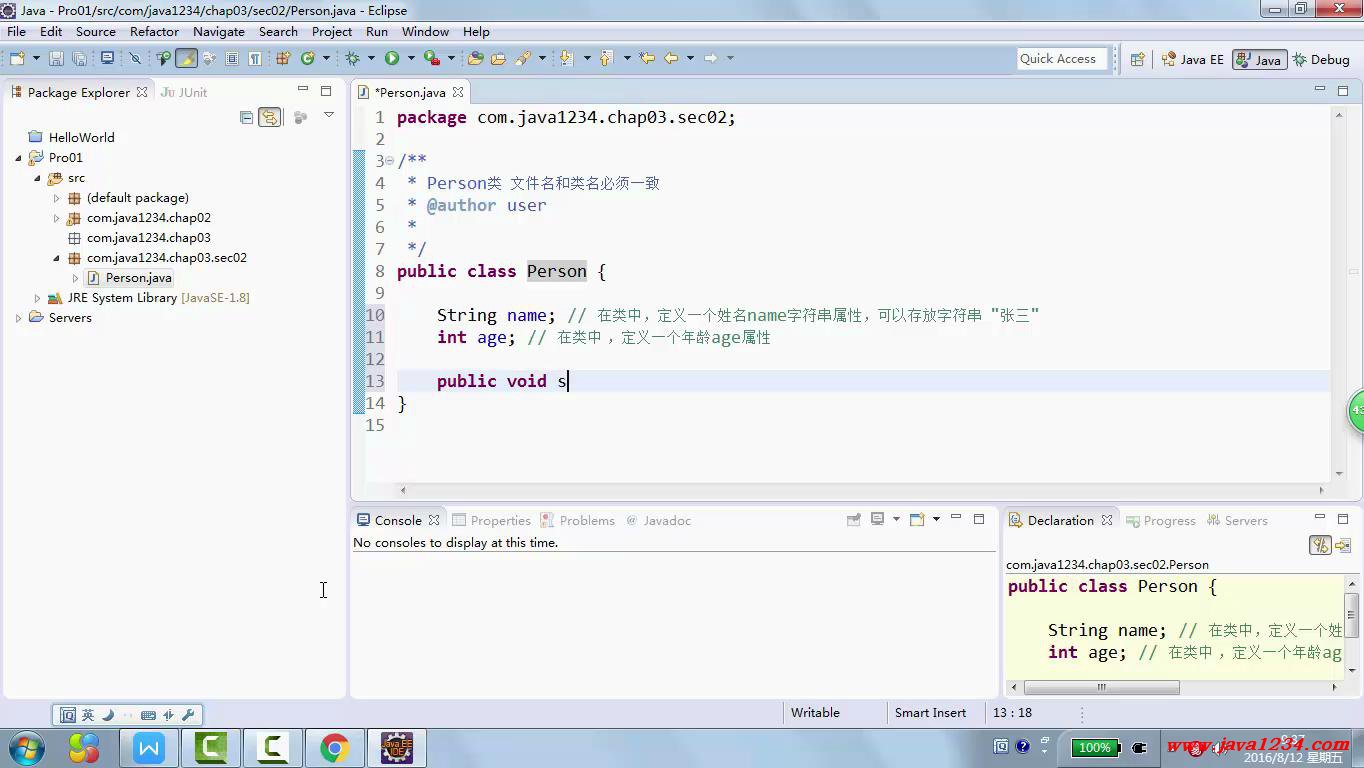Image resolution: width=1364 pixels, height=768 pixels.
Task: Select the Java perspective button
Action: click(x=1259, y=60)
